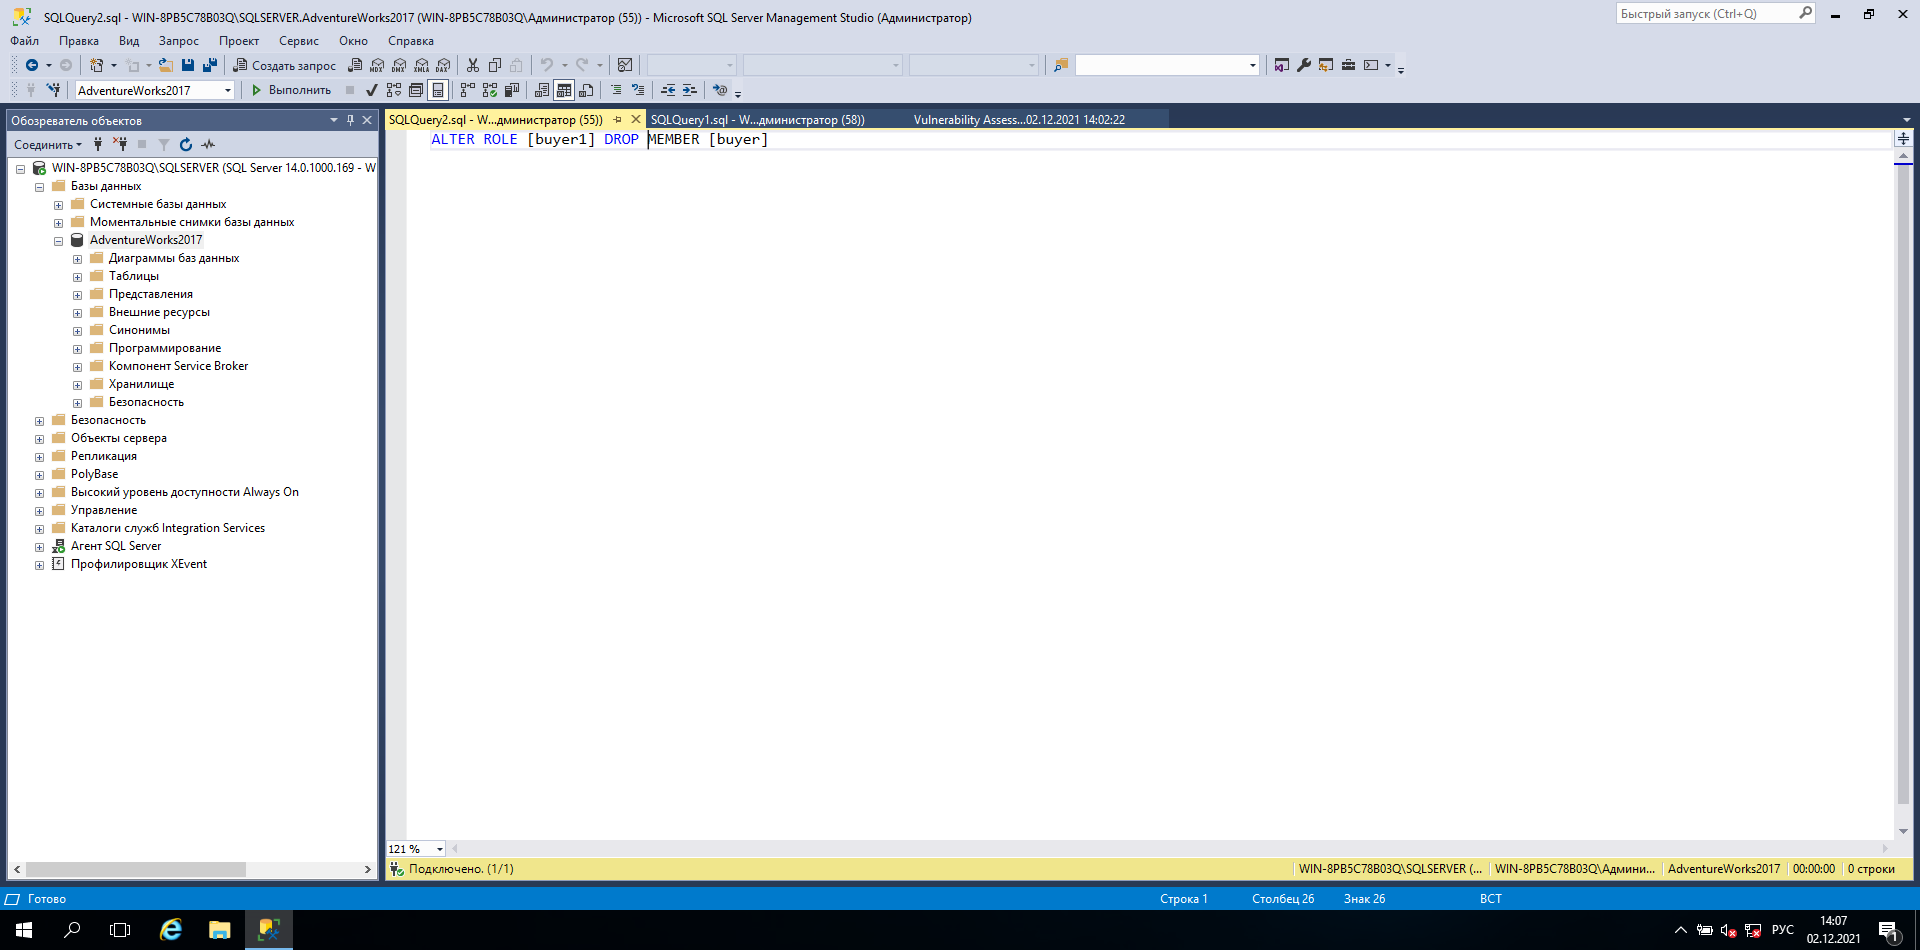Refresh the Object Explorer tree
This screenshot has height=950, width=1920.
pos(186,144)
